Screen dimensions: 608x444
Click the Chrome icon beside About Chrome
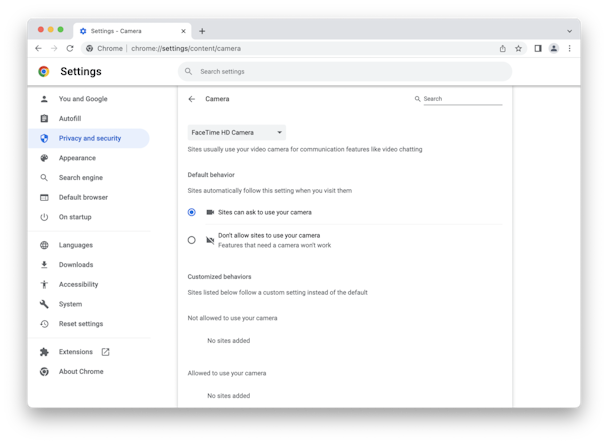click(44, 371)
